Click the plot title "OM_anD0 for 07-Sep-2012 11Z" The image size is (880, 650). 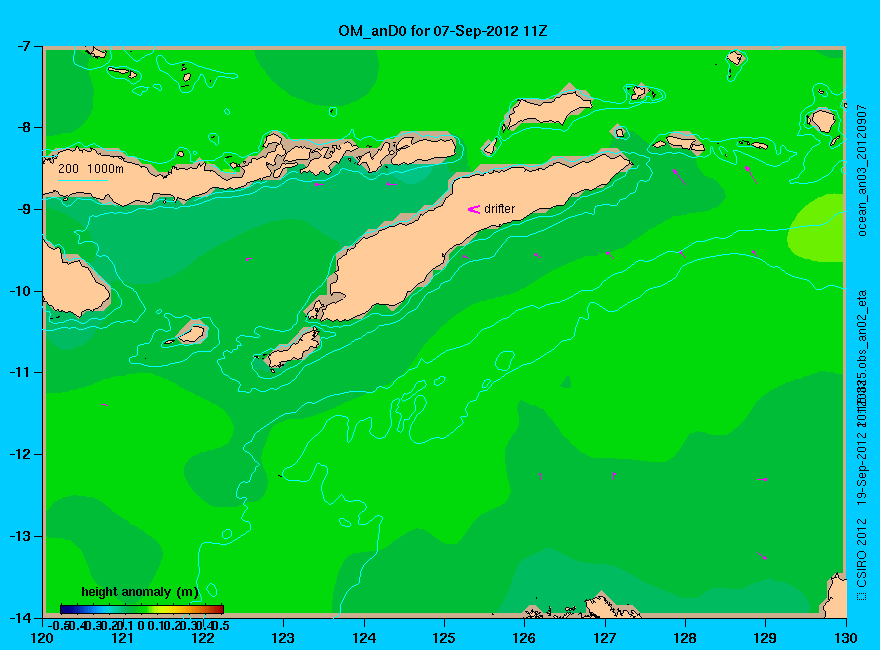click(x=443, y=31)
